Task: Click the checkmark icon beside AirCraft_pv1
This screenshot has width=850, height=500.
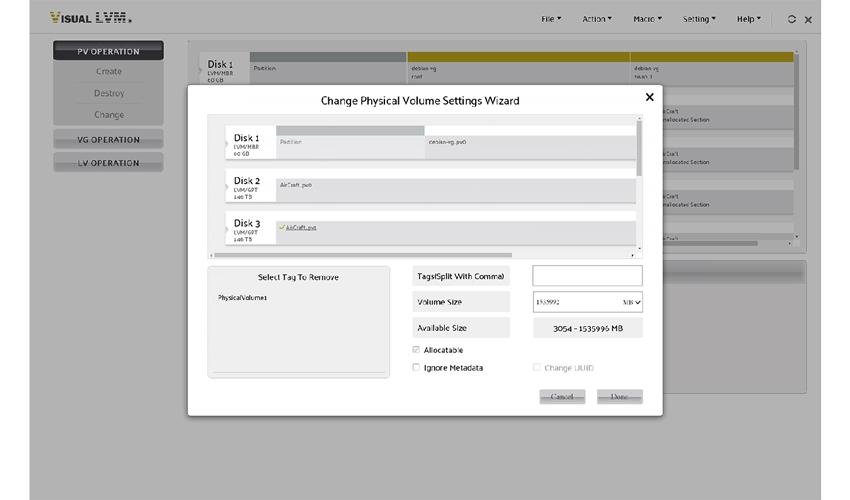Action: [282, 228]
